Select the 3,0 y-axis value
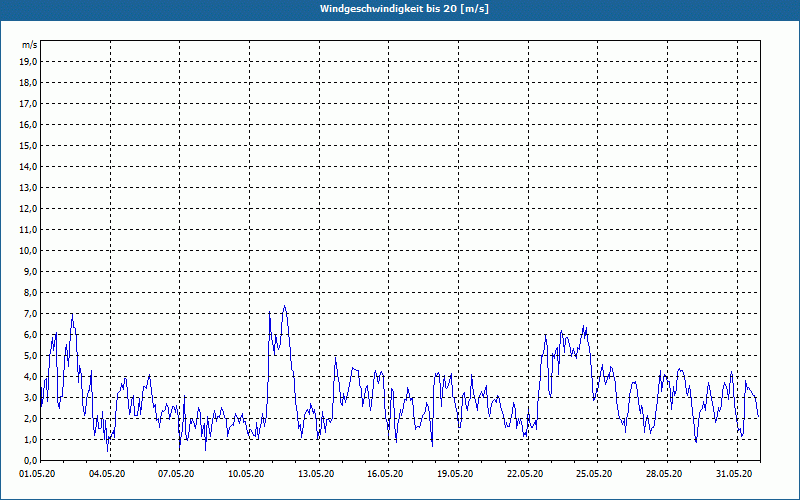This screenshot has width=800, height=500. pyautogui.click(x=30, y=397)
